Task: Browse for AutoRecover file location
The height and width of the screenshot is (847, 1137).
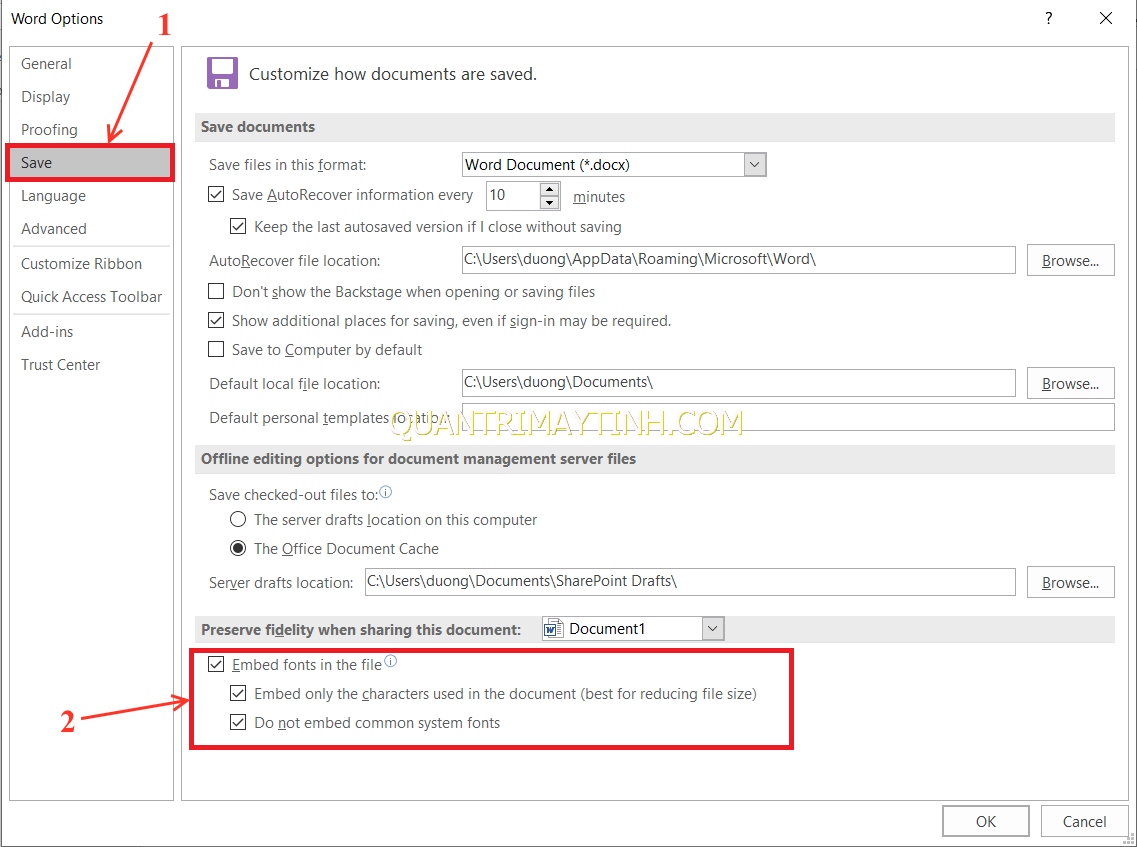Action: click(x=1070, y=260)
